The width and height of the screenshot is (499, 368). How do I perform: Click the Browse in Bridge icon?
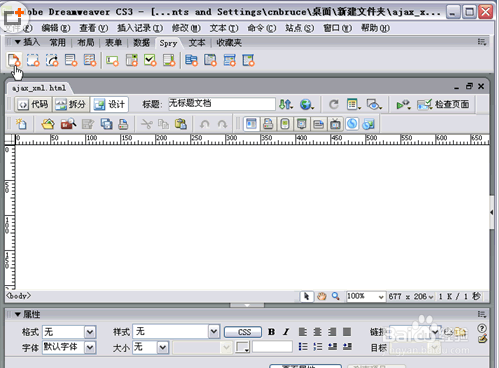(x=68, y=124)
